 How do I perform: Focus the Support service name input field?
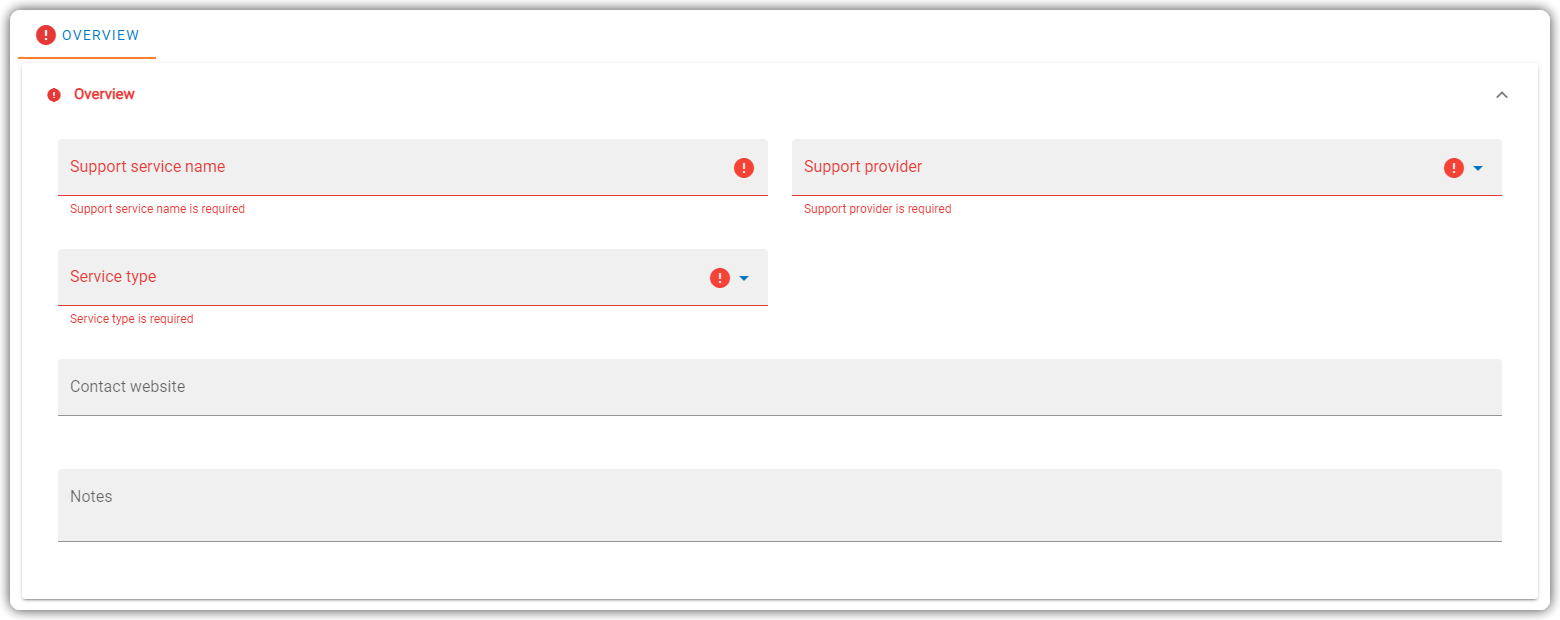[413, 167]
